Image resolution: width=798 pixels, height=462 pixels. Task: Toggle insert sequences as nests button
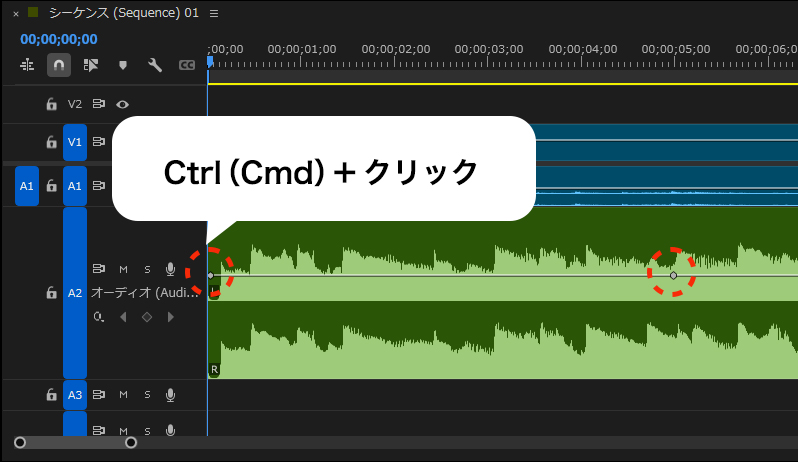click(27, 65)
